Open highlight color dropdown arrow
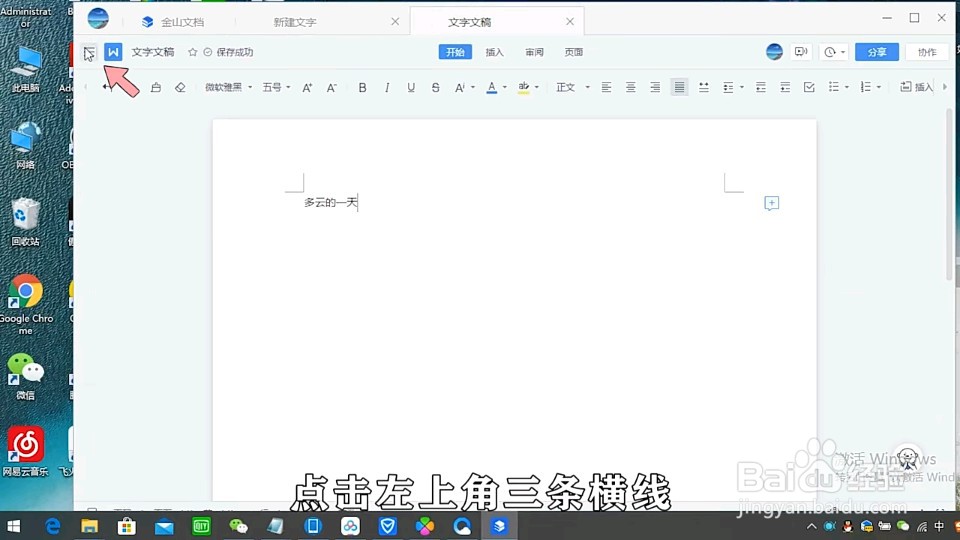Viewport: 960px width, 540px height. point(537,88)
